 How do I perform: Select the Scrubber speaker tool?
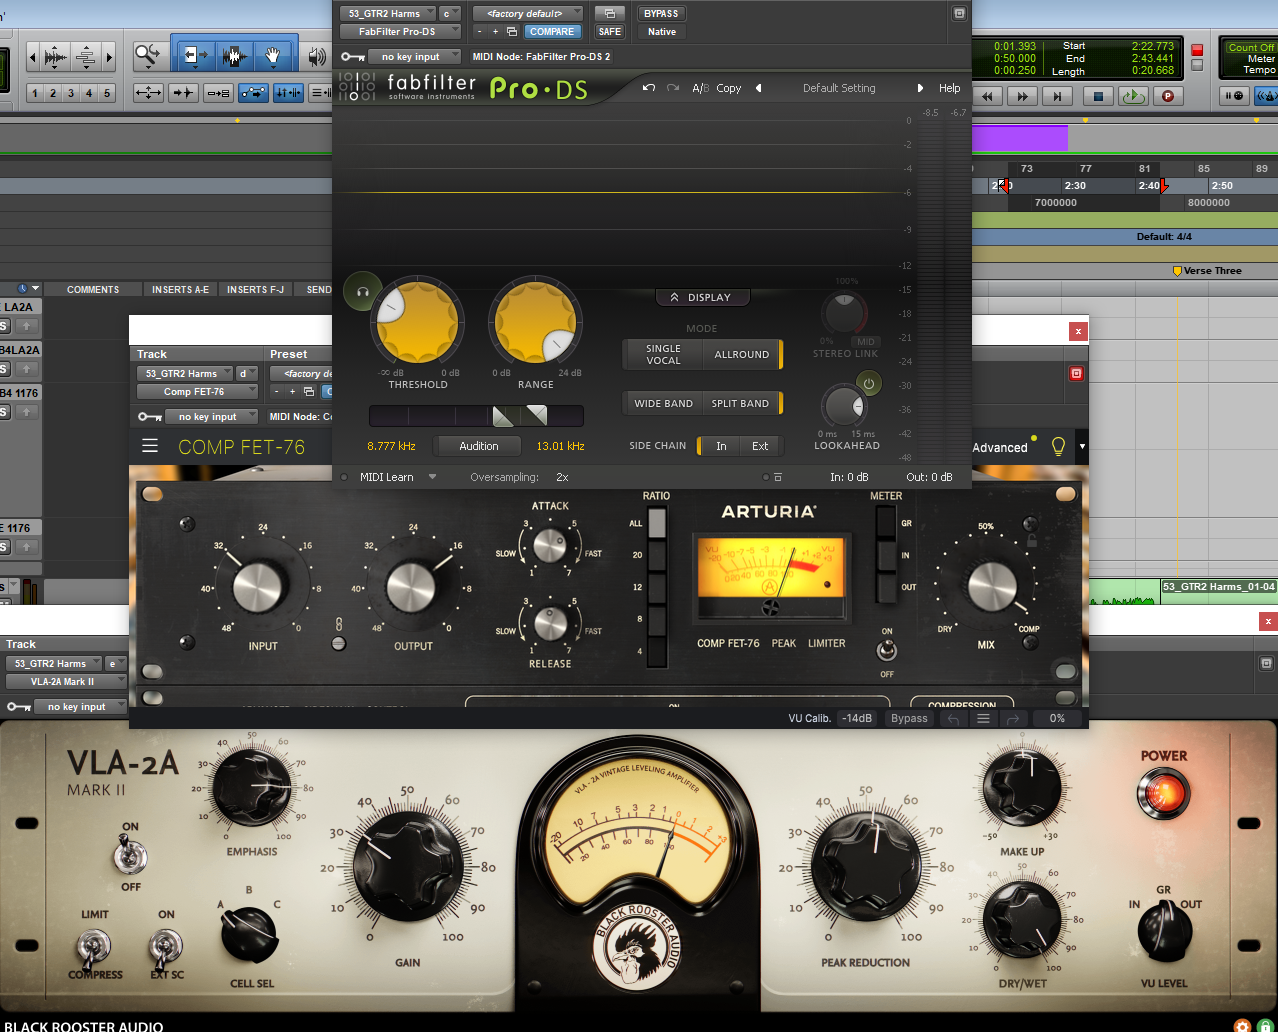click(317, 55)
